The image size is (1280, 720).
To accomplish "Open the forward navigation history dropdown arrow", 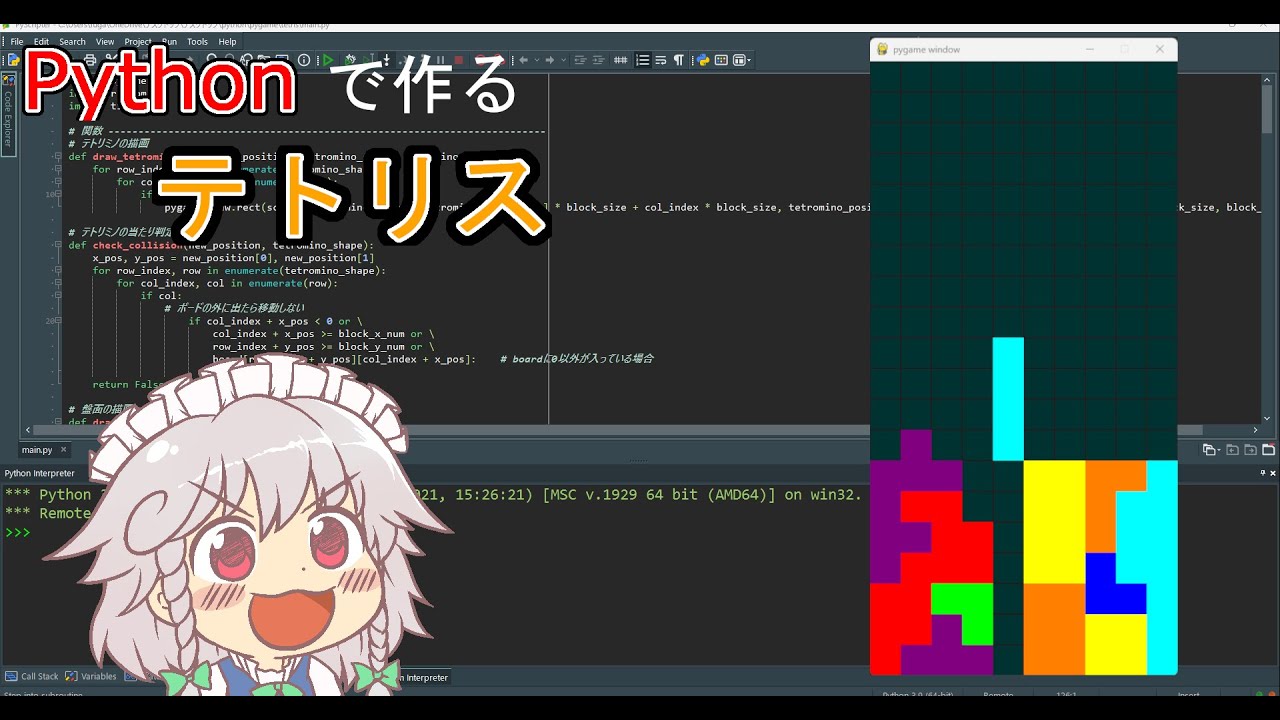I will [563, 60].
